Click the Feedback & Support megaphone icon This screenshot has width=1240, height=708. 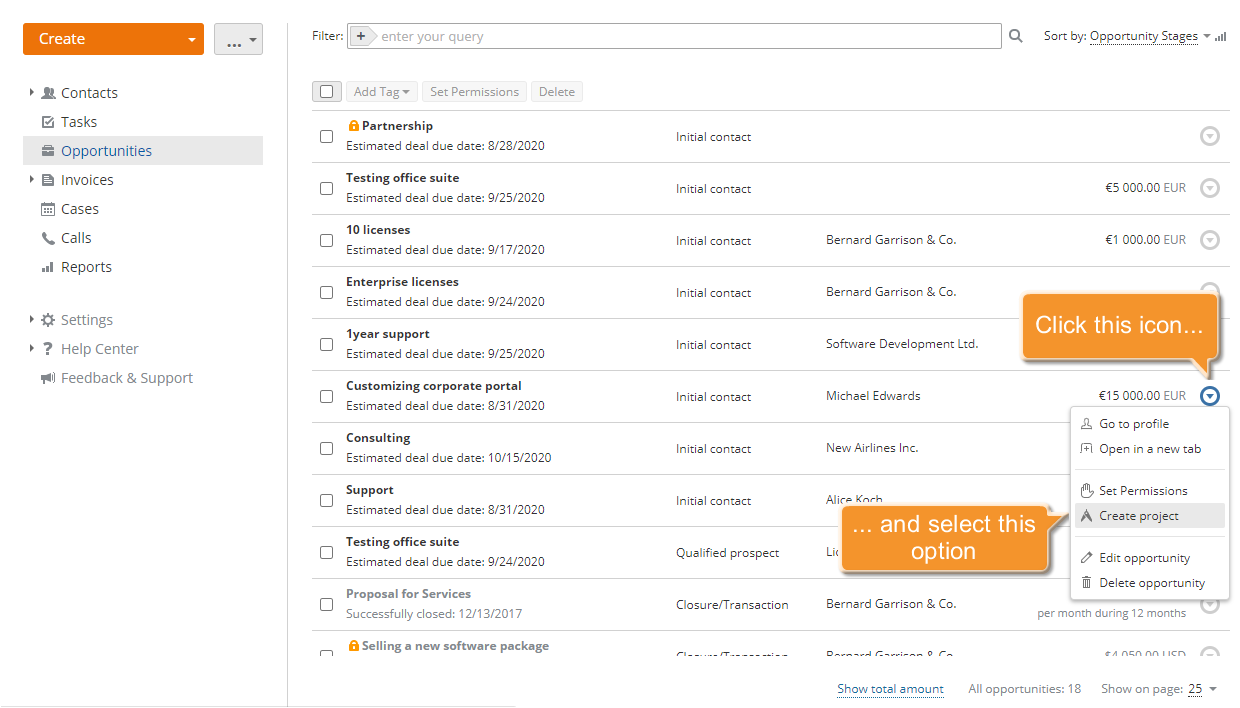coord(48,378)
